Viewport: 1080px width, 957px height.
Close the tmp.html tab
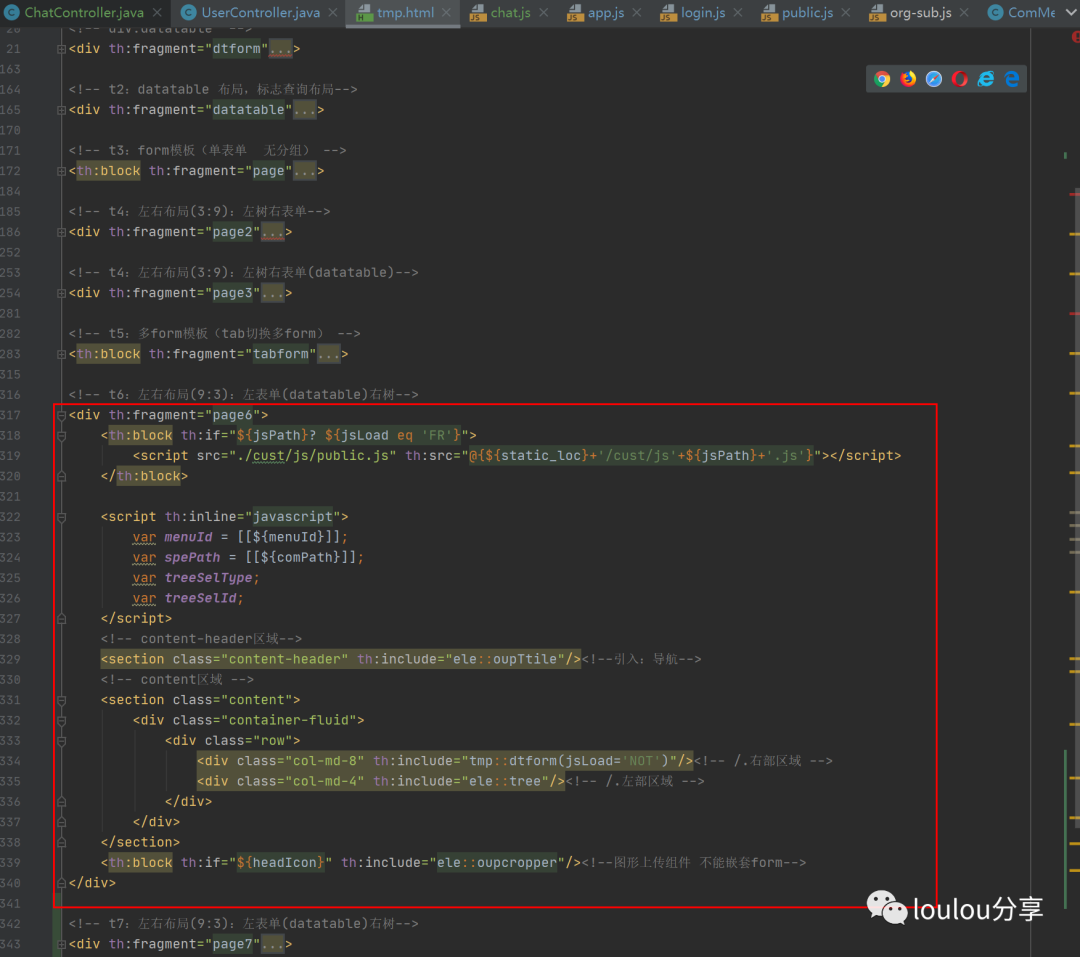coord(446,12)
